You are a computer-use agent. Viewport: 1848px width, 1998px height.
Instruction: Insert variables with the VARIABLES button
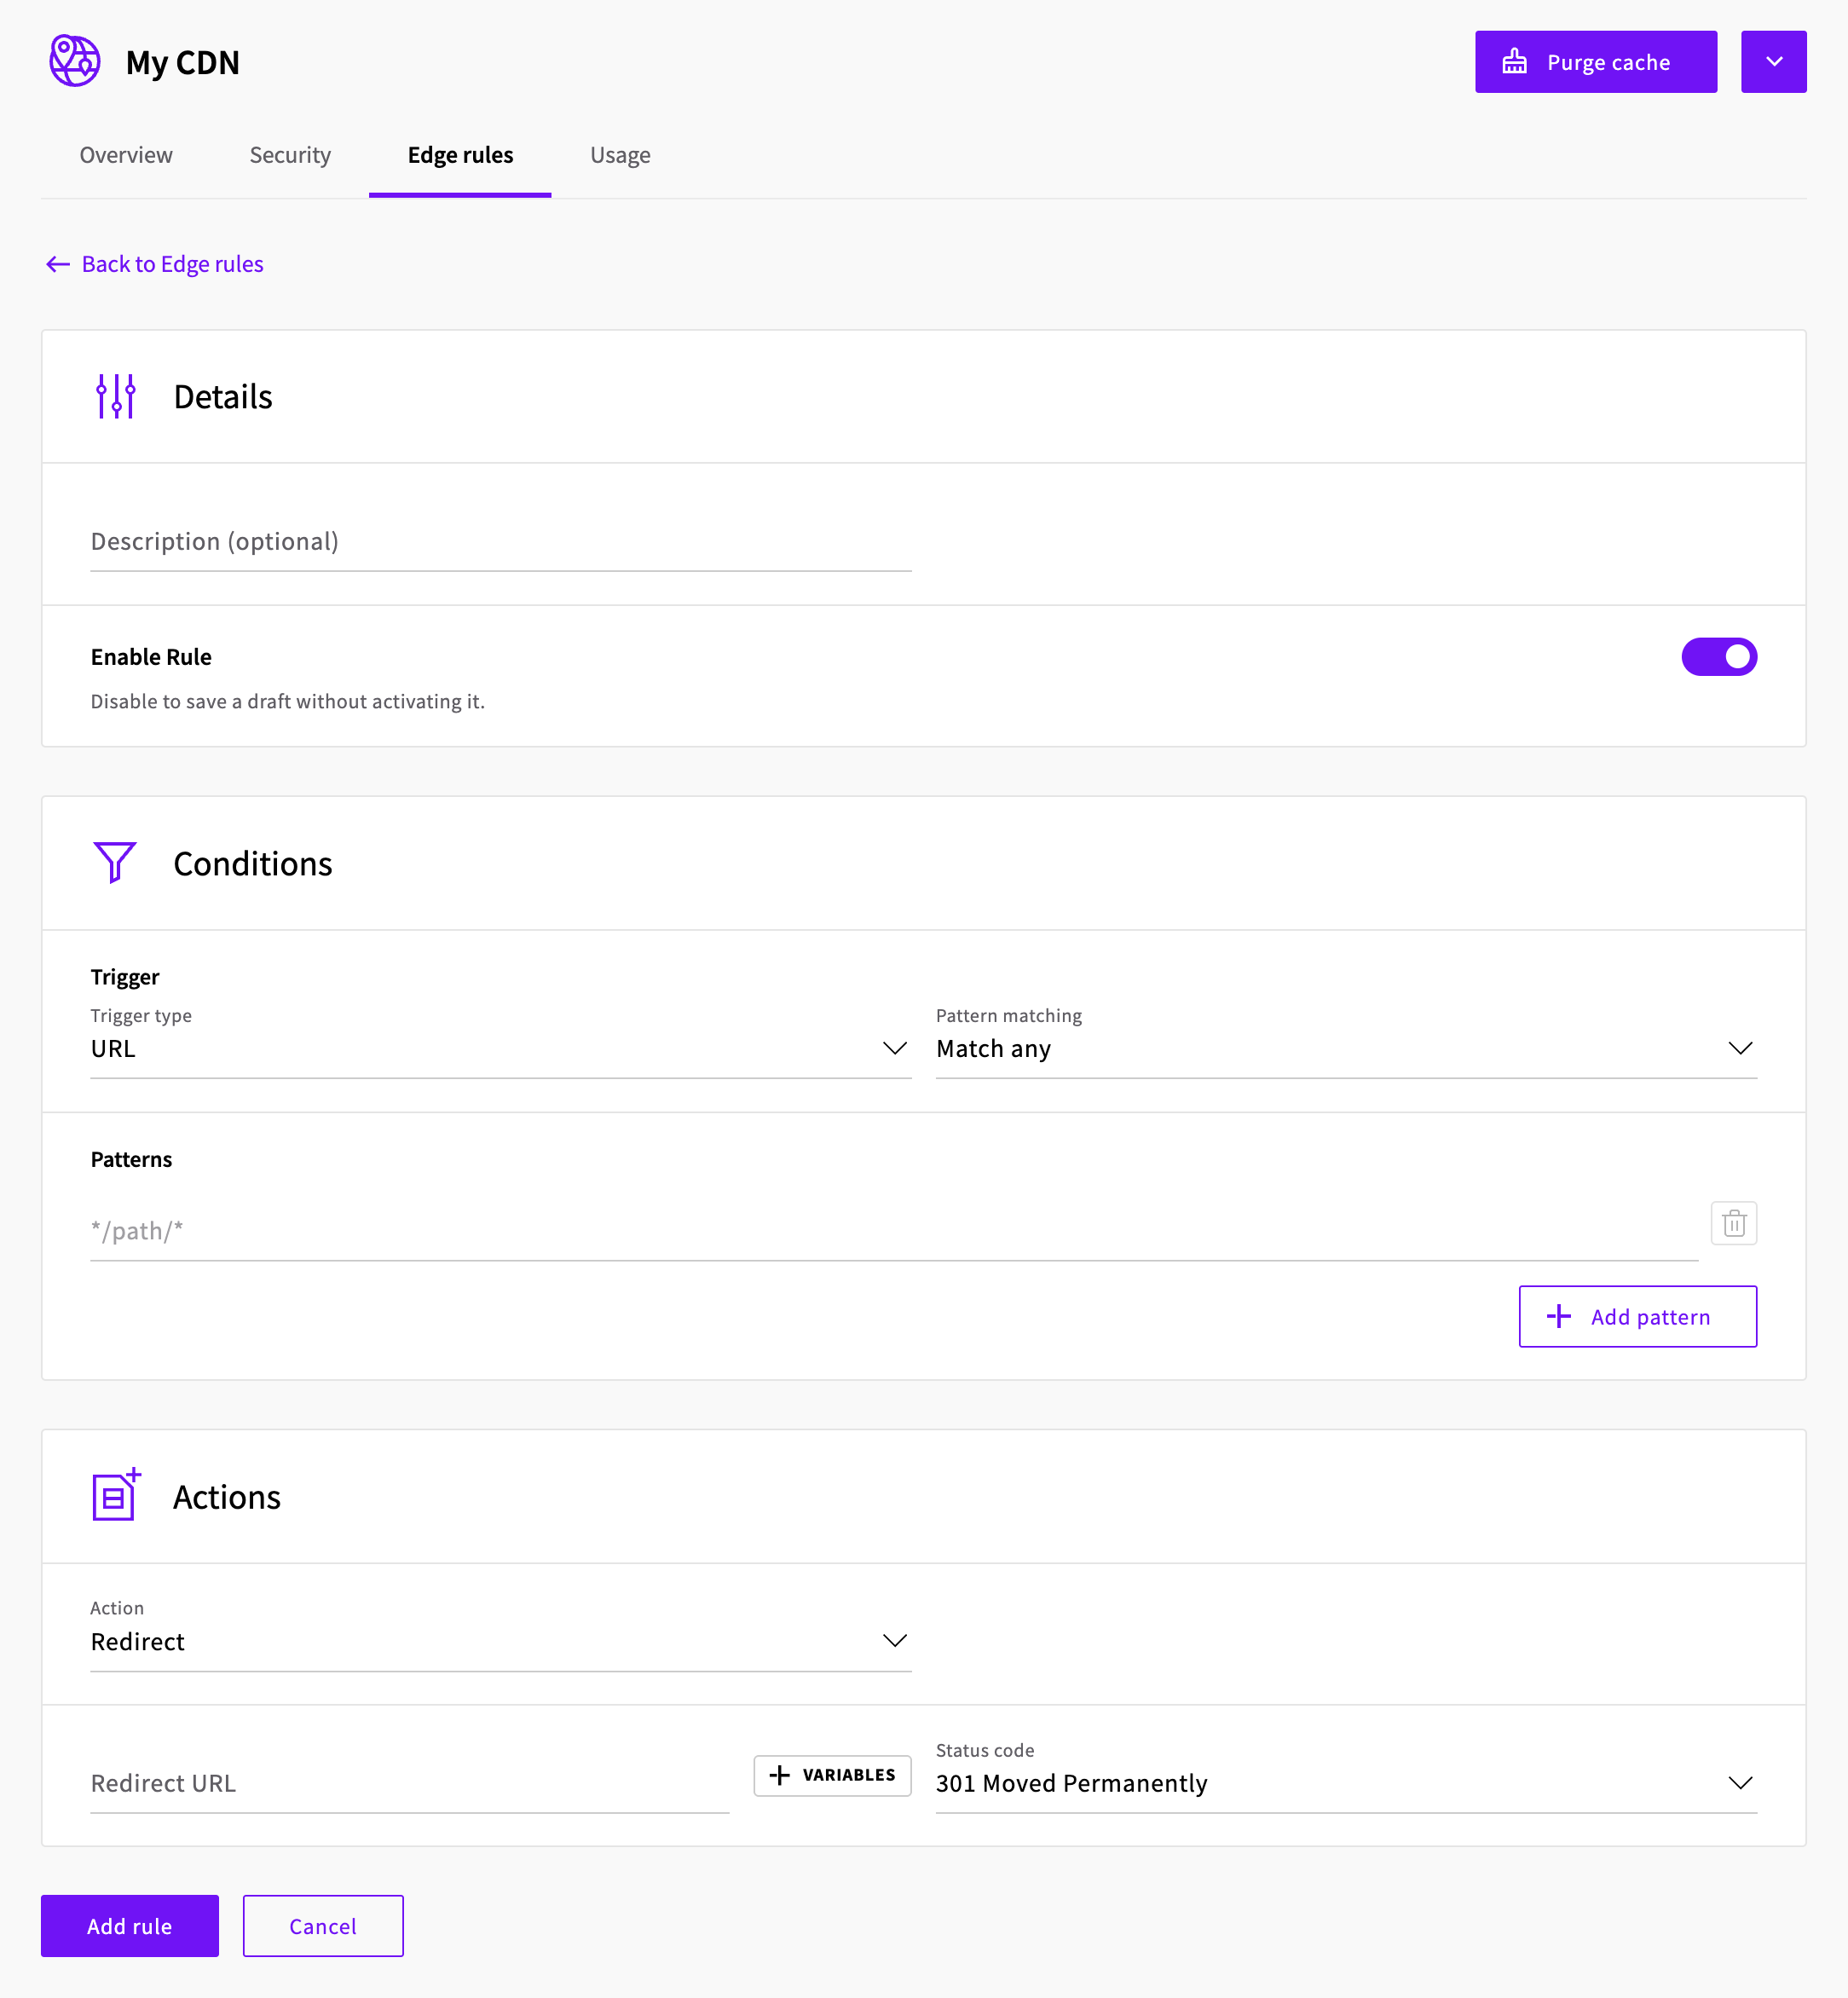pos(832,1775)
